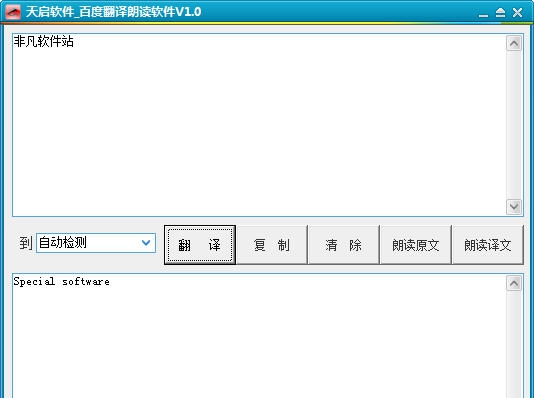Open the 自动检测 target language dropdown

click(x=96, y=243)
